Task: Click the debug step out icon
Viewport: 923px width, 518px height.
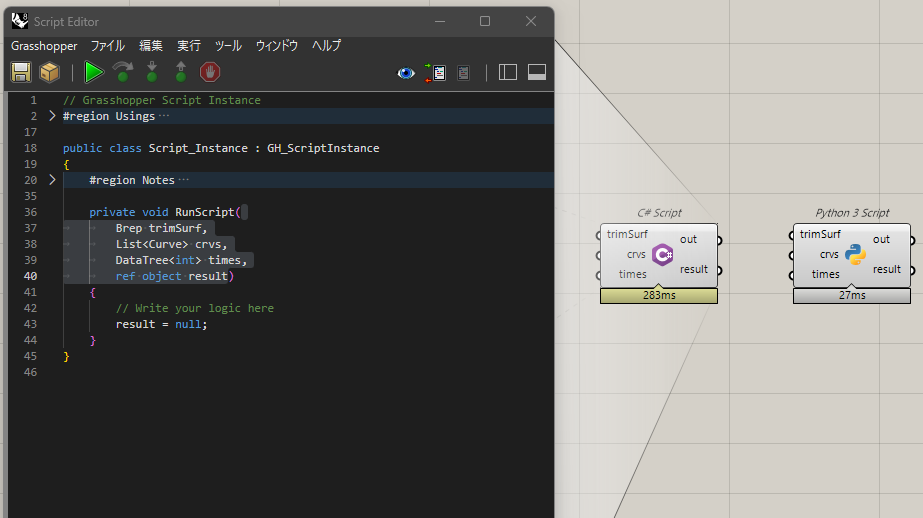Action: pyautogui.click(x=180, y=72)
